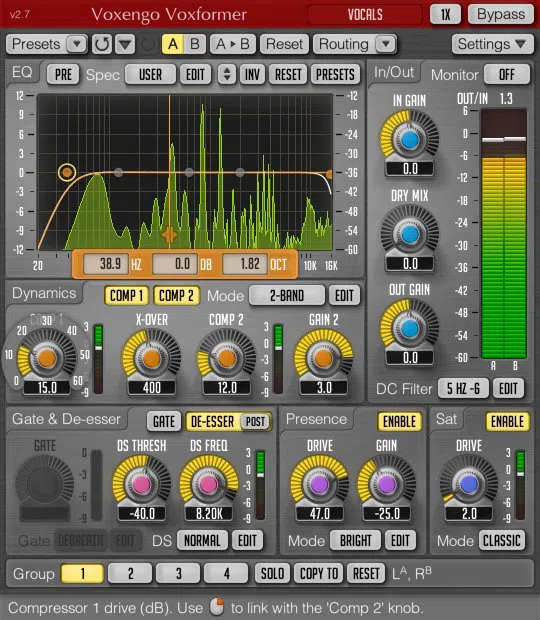Screen dimensions: 540x620
Task: Open the Routing dropdown arrow
Action: pos(386,44)
